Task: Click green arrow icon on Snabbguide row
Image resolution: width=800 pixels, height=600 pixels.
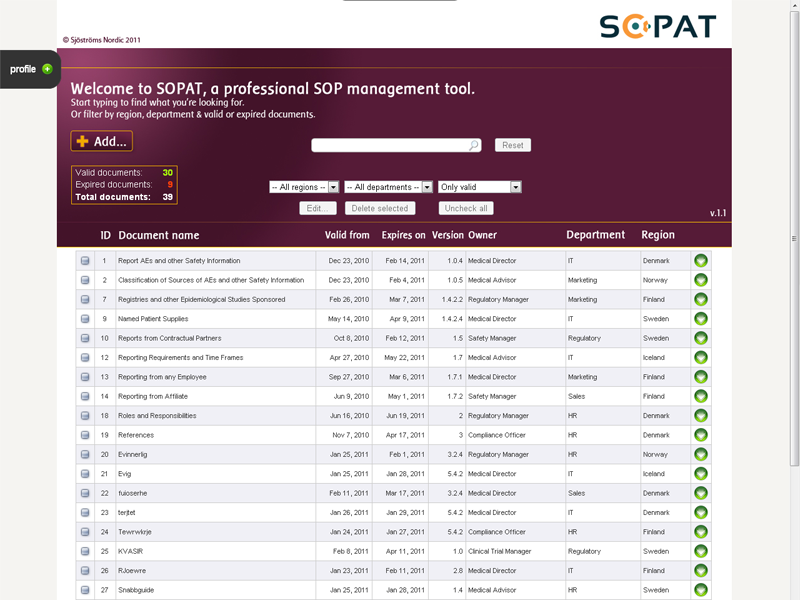Action: point(701,590)
